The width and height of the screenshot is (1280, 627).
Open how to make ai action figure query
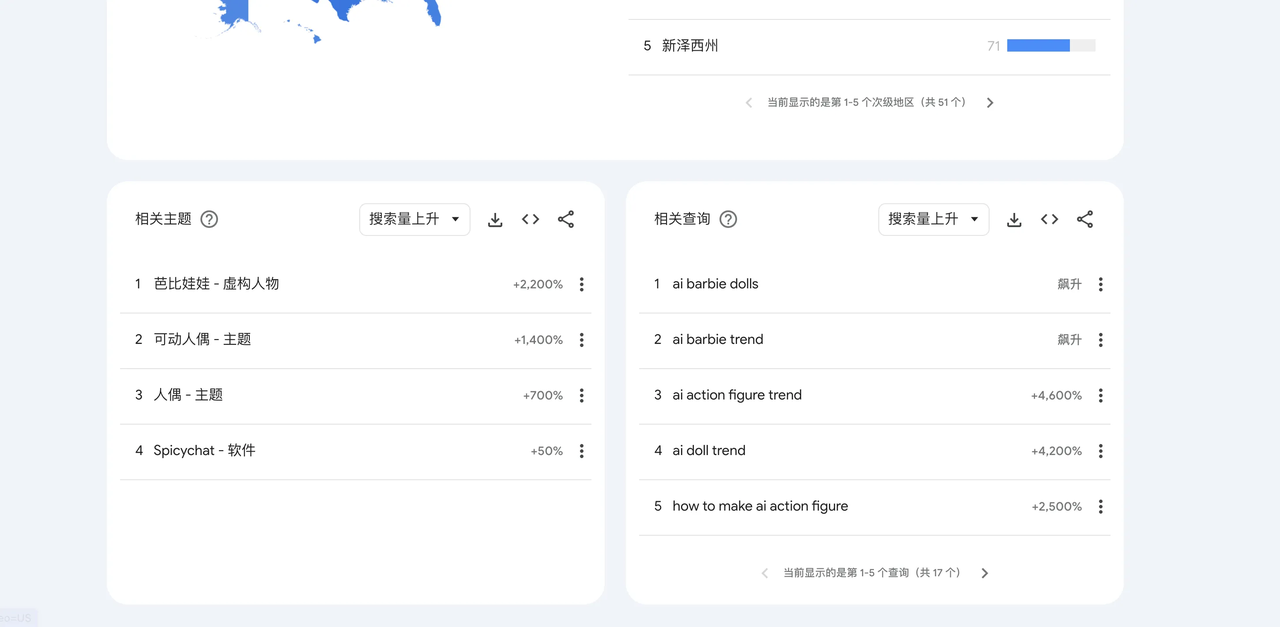760,506
